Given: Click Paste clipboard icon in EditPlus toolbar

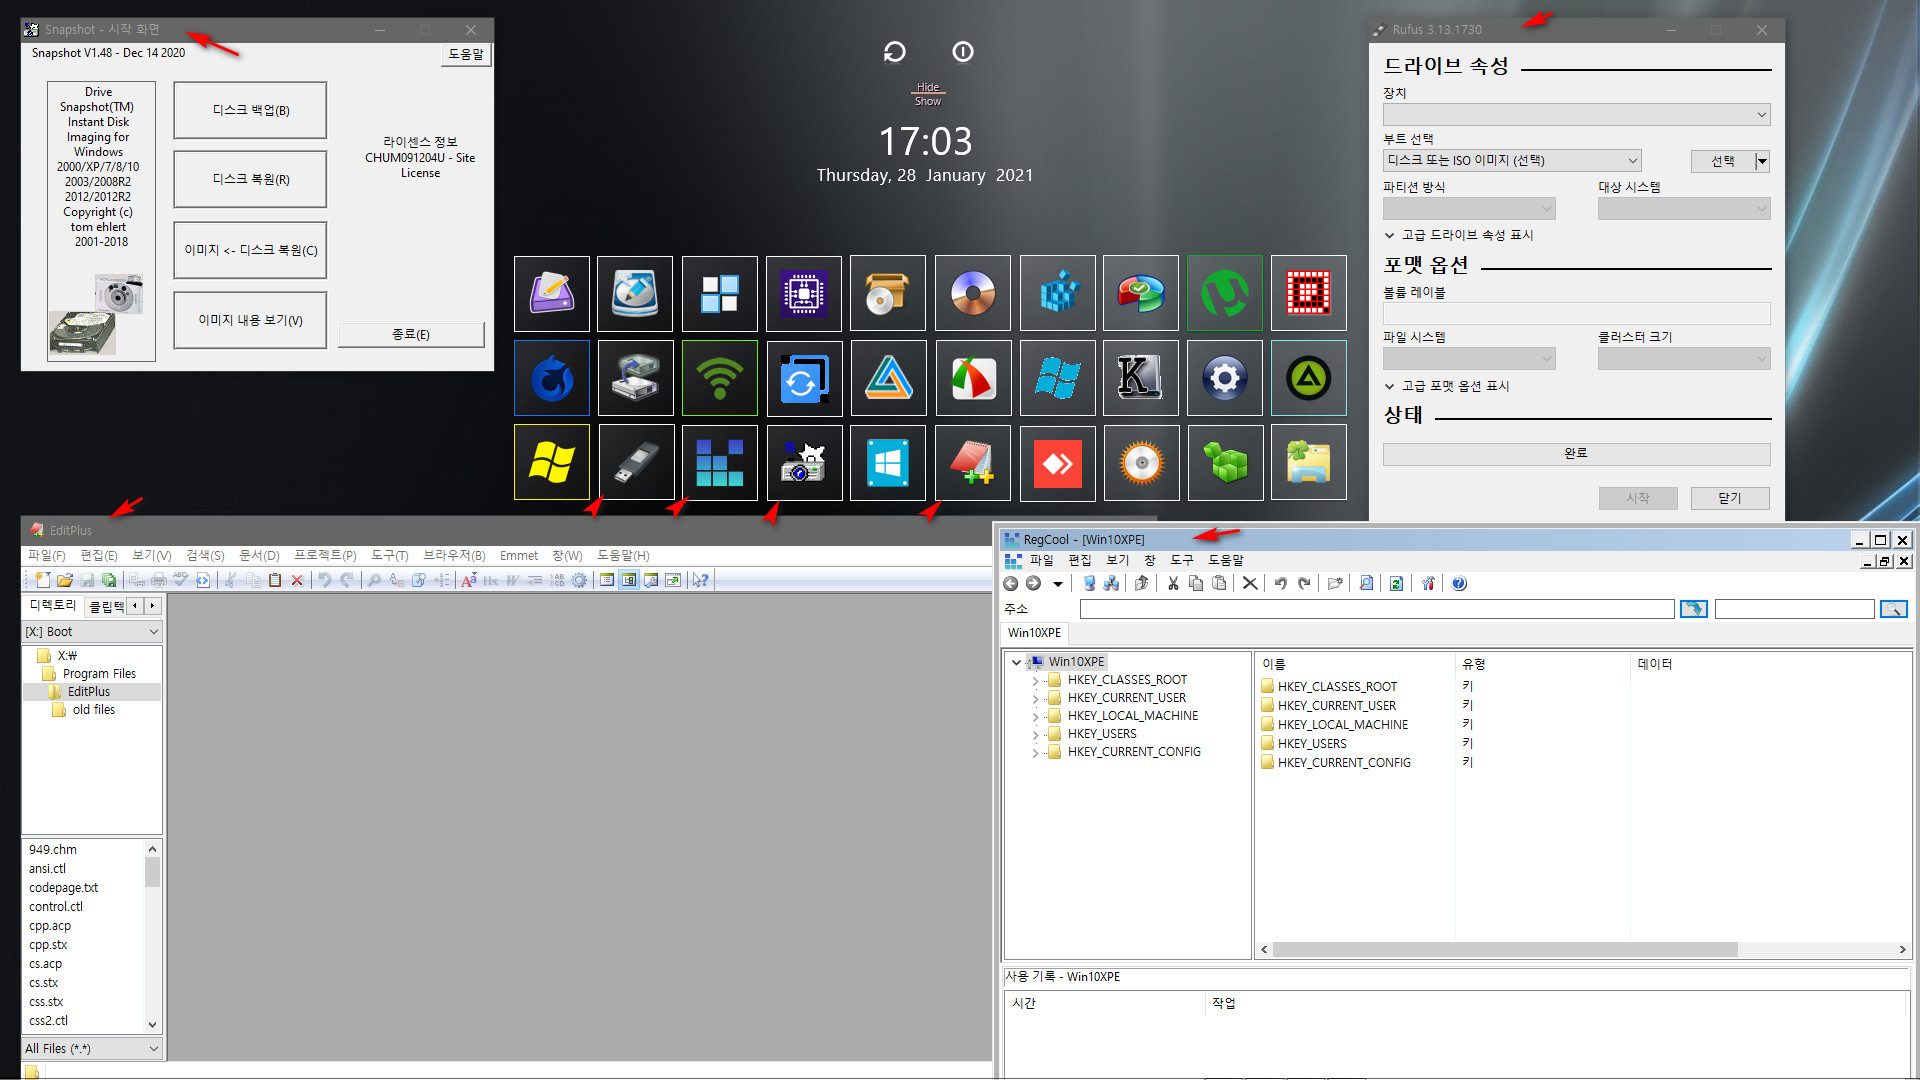Looking at the screenshot, I should [x=275, y=580].
